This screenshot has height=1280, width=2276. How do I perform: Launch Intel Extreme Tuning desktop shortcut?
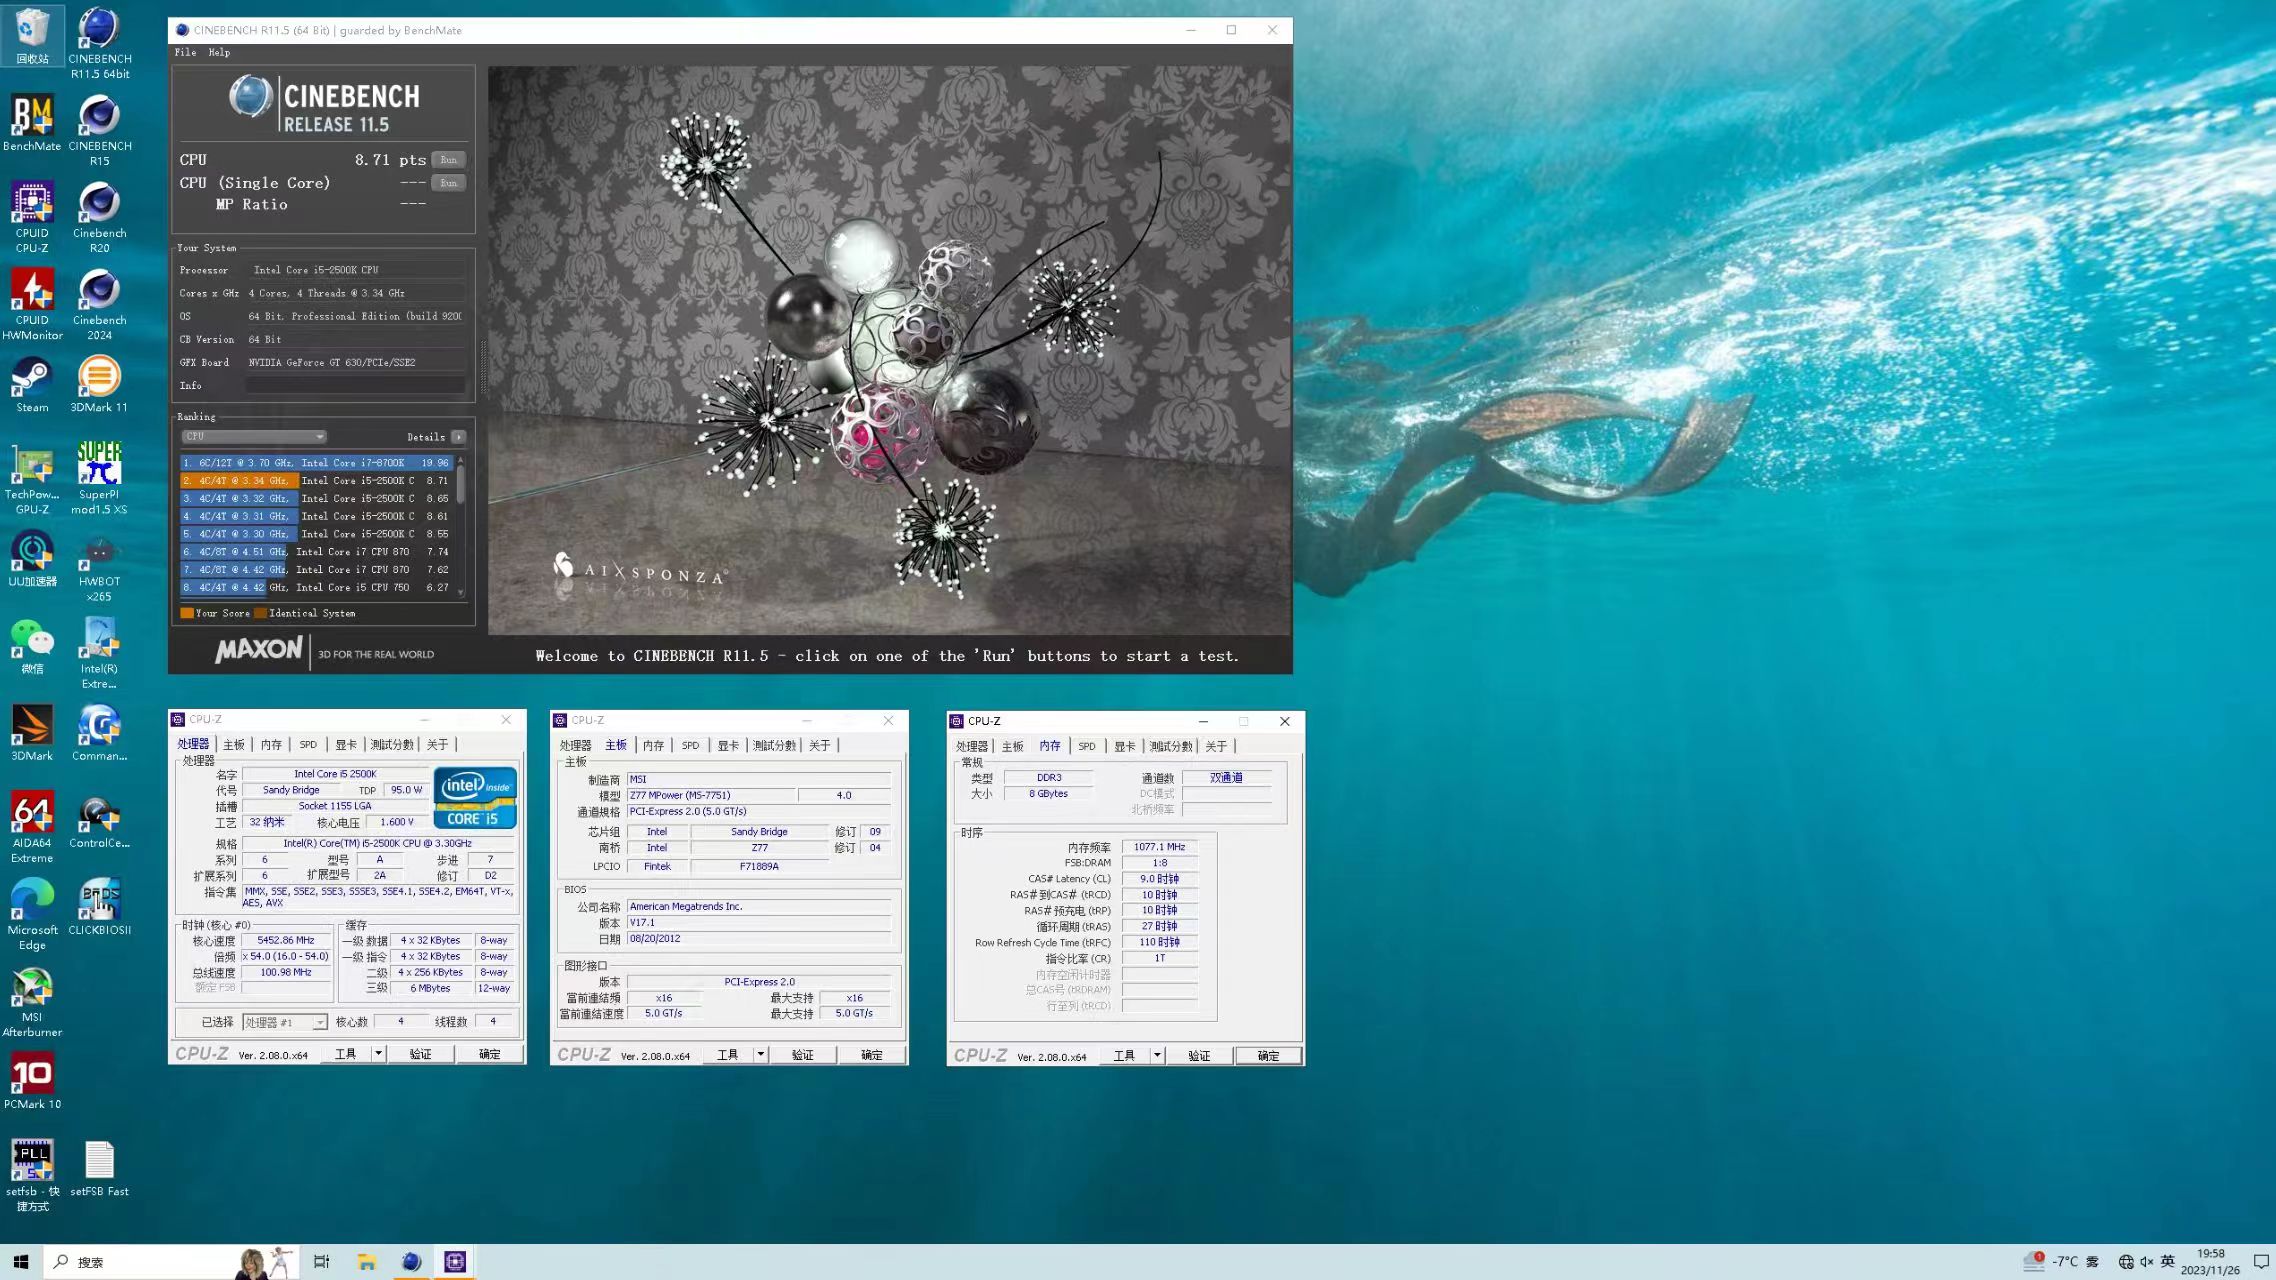99,653
